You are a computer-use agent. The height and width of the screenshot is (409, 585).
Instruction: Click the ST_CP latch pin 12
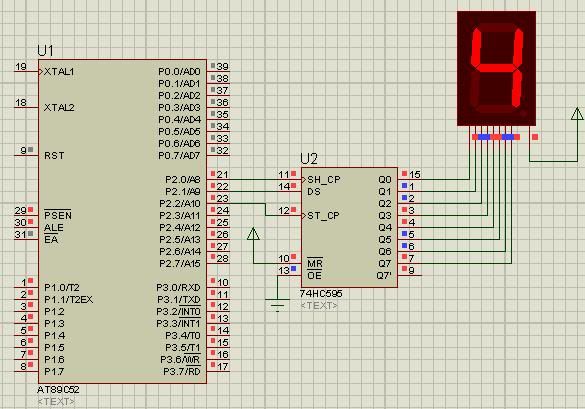(x=290, y=215)
